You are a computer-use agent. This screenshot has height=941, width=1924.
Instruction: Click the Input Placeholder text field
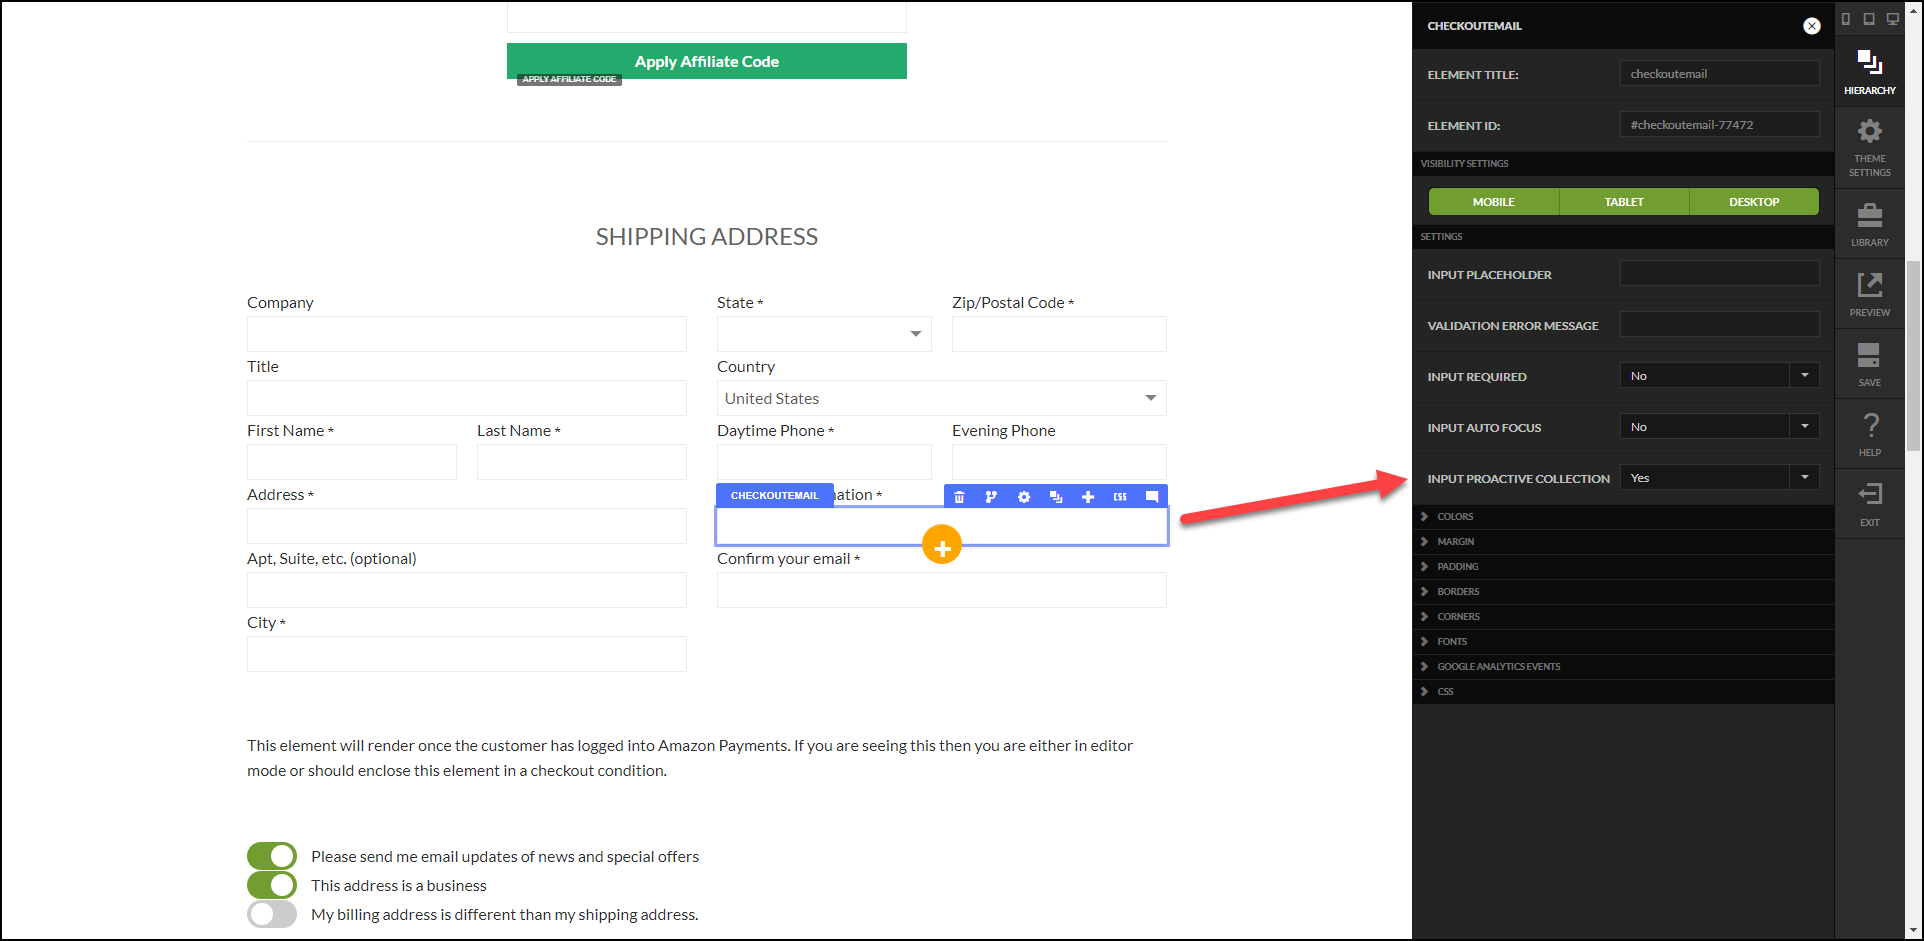pyautogui.click(x=1719, y=274)
